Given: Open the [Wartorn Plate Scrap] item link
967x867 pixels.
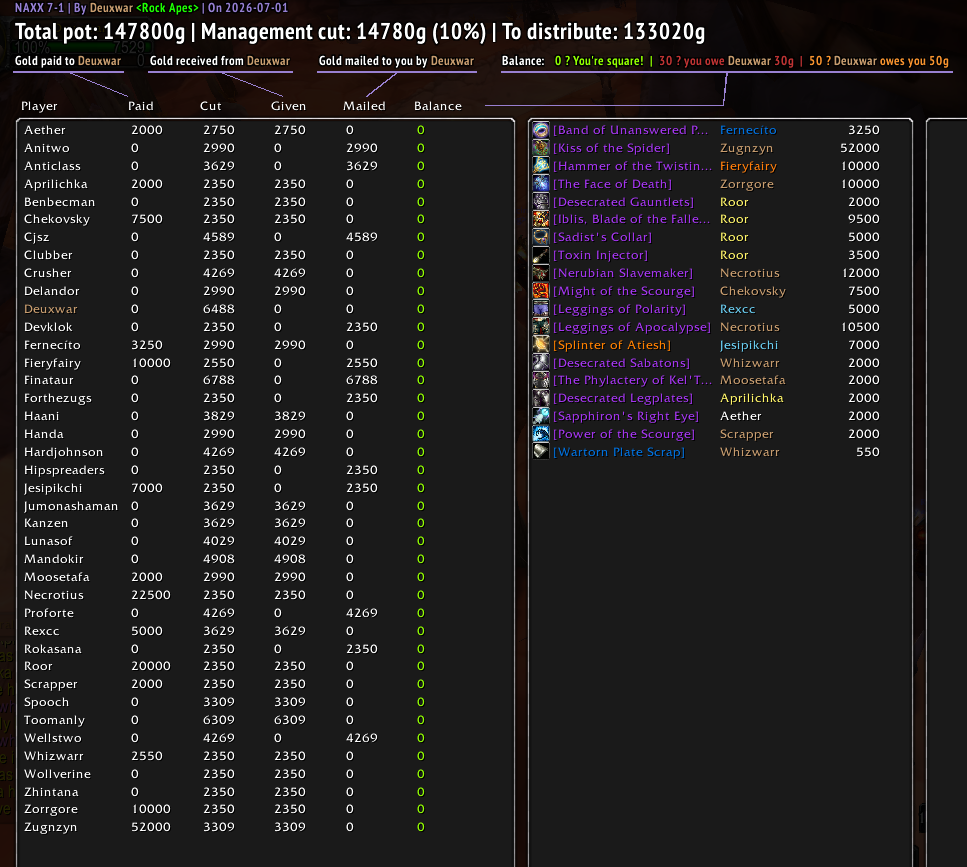Looking at the screenshot, I should pos(619,451).
